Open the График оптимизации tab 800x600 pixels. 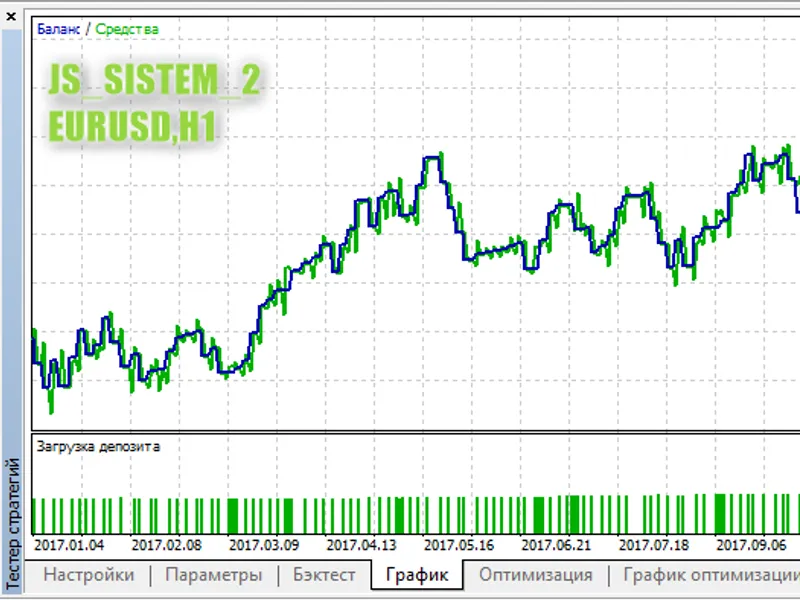point(711,575)
